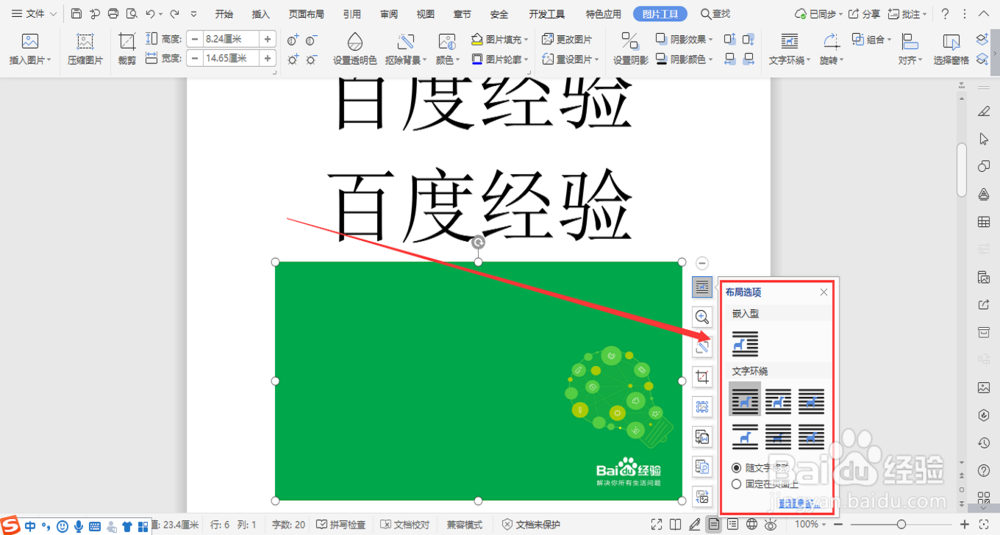Toggle 拼写检查 in status bar
This screenshot has width=1000, height=535.
(341, 524)
